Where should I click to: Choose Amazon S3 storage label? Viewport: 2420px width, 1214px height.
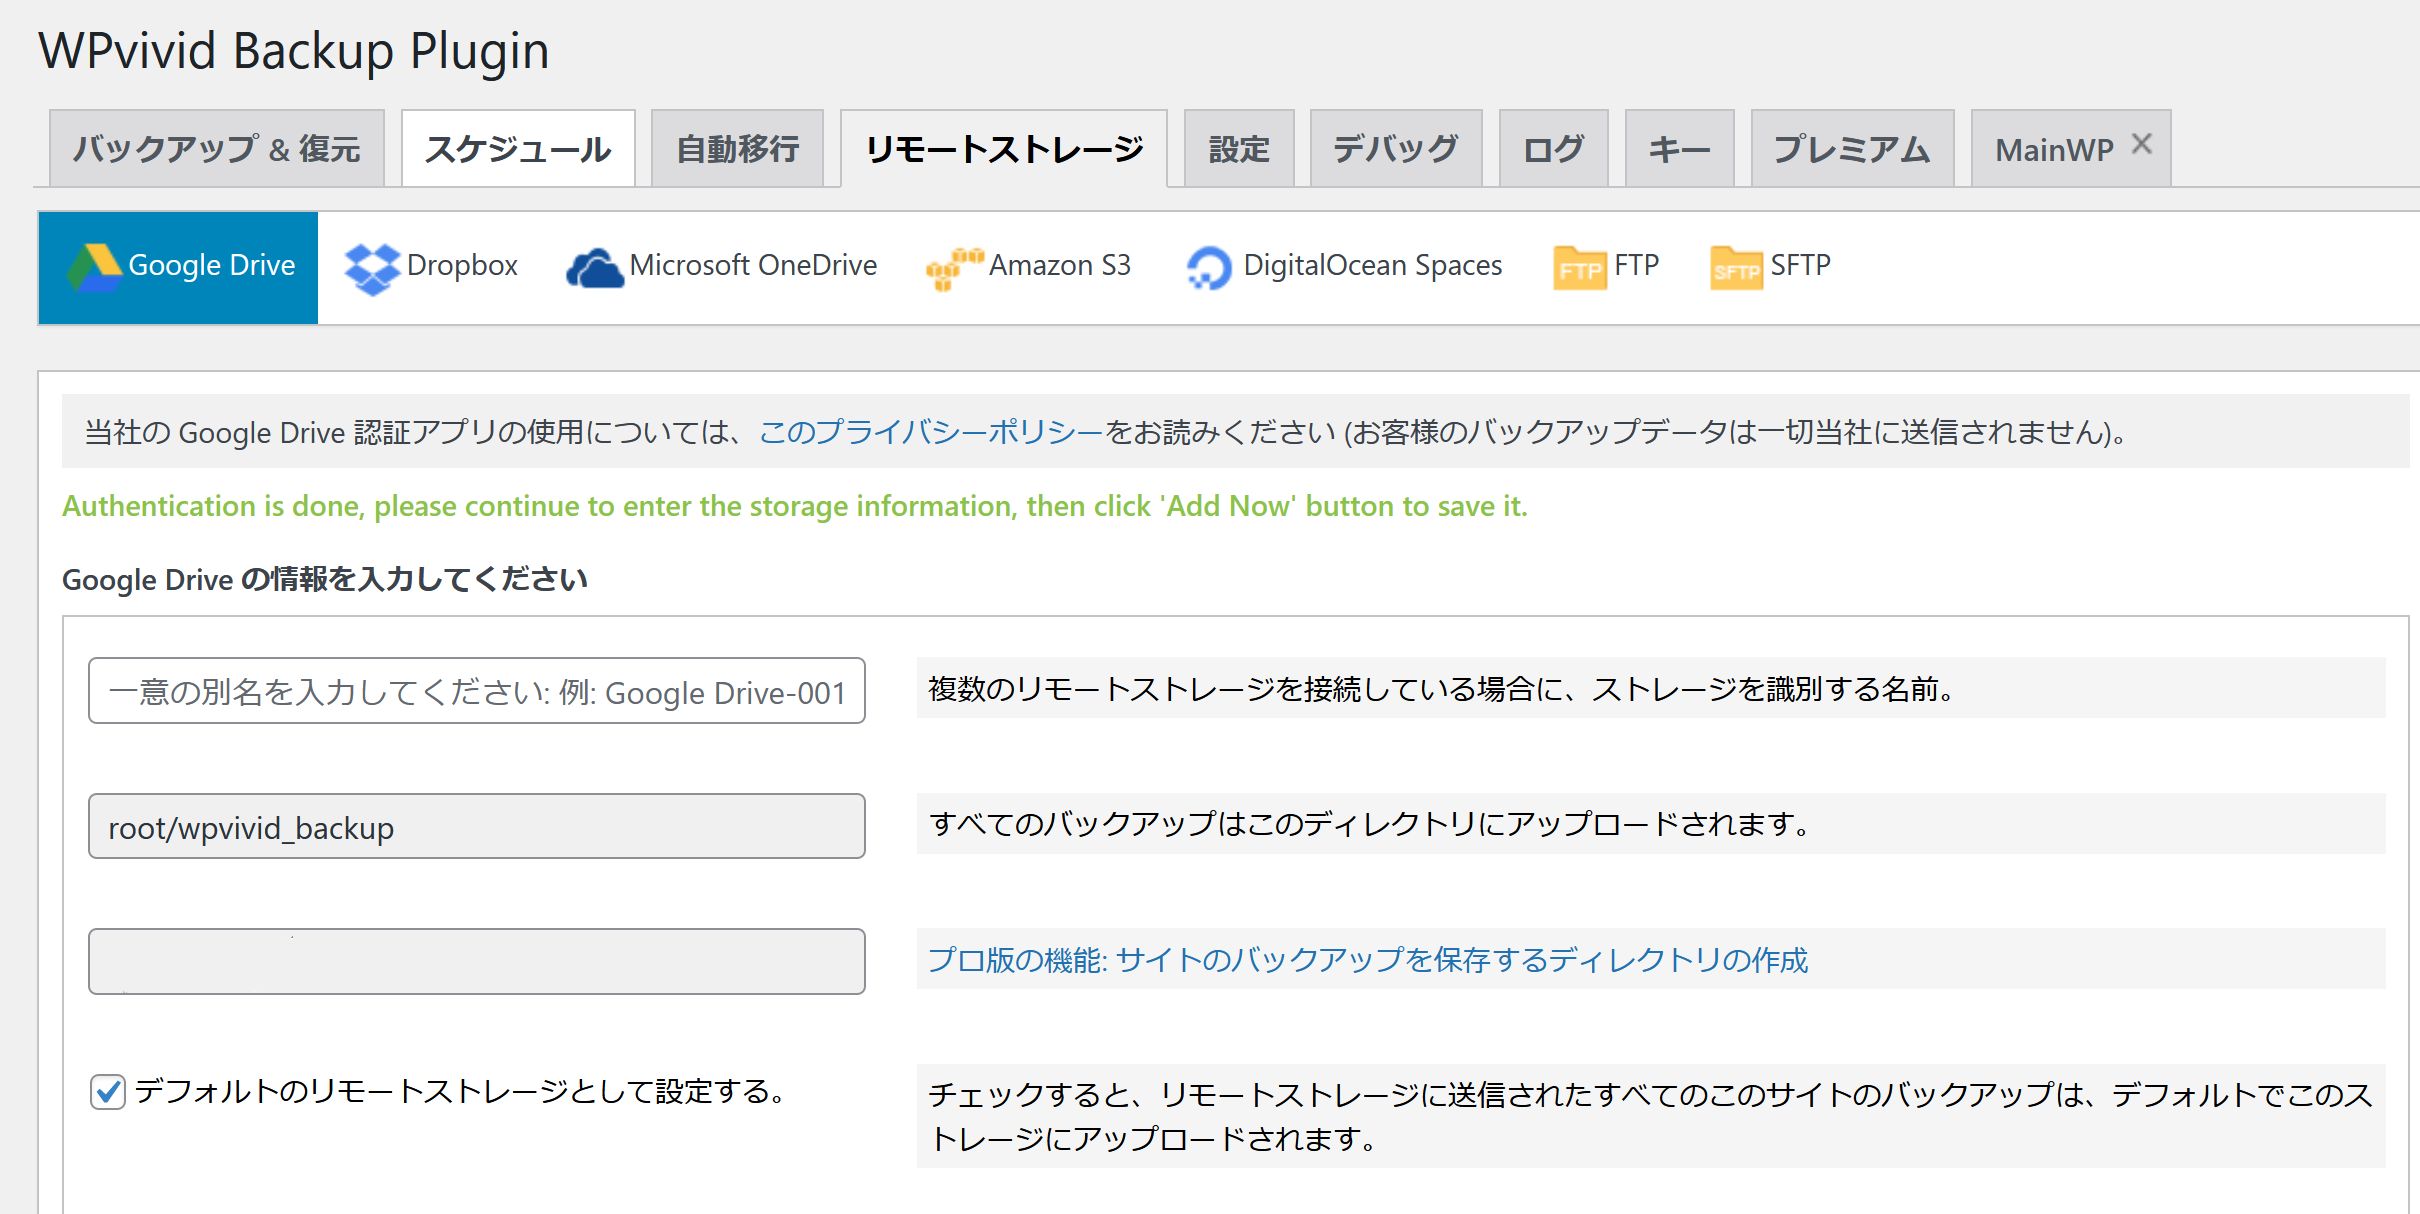(1060, 265)
